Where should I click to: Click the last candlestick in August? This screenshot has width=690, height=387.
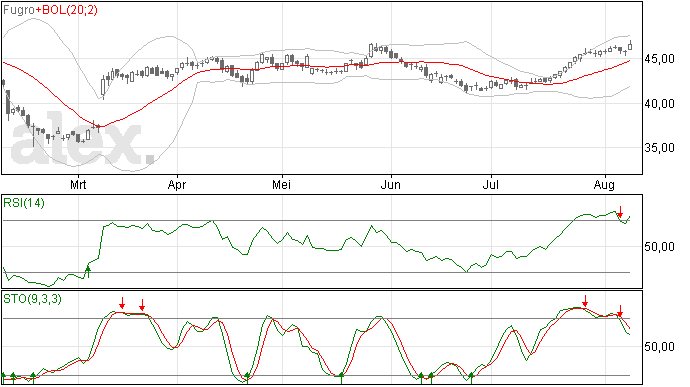631,45
